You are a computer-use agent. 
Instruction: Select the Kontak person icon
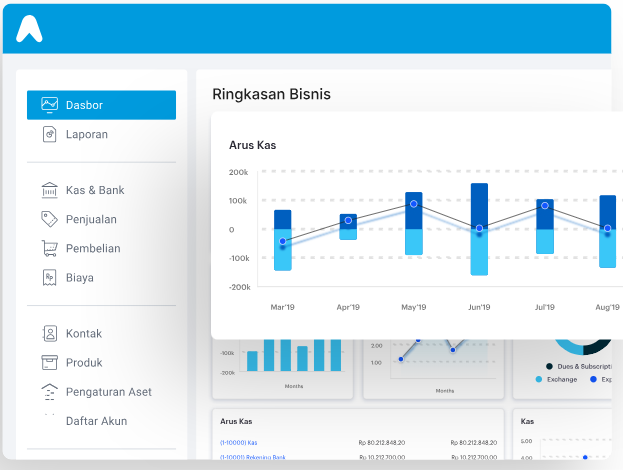point(50,333)
